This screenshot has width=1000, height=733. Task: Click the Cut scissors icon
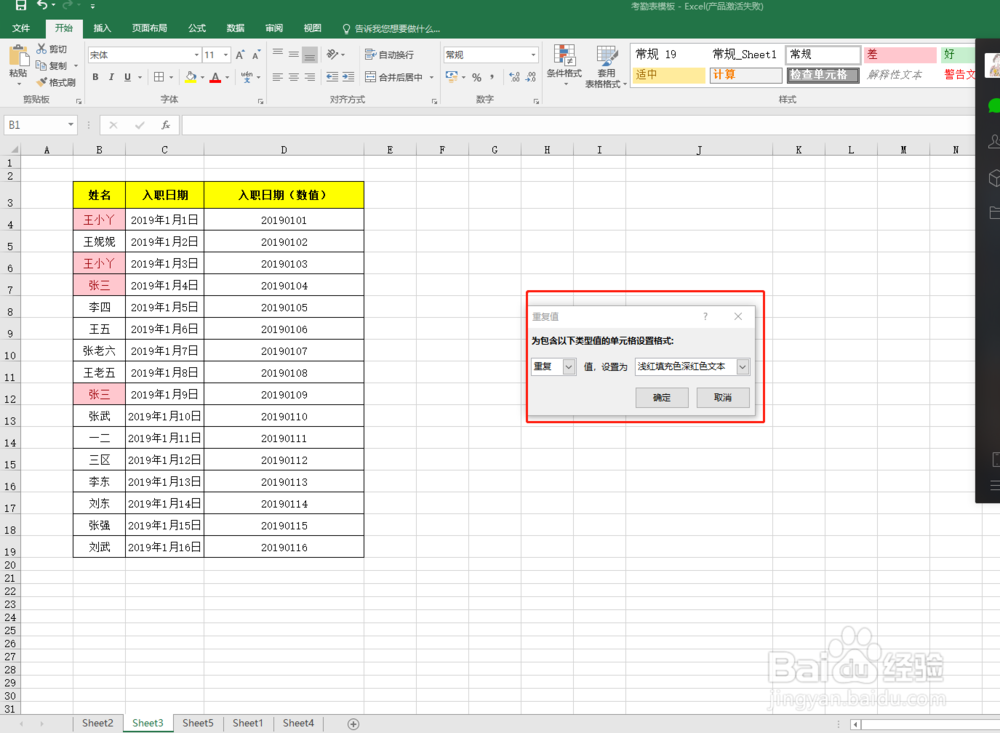pyautogui.click(x=42, y=49)
